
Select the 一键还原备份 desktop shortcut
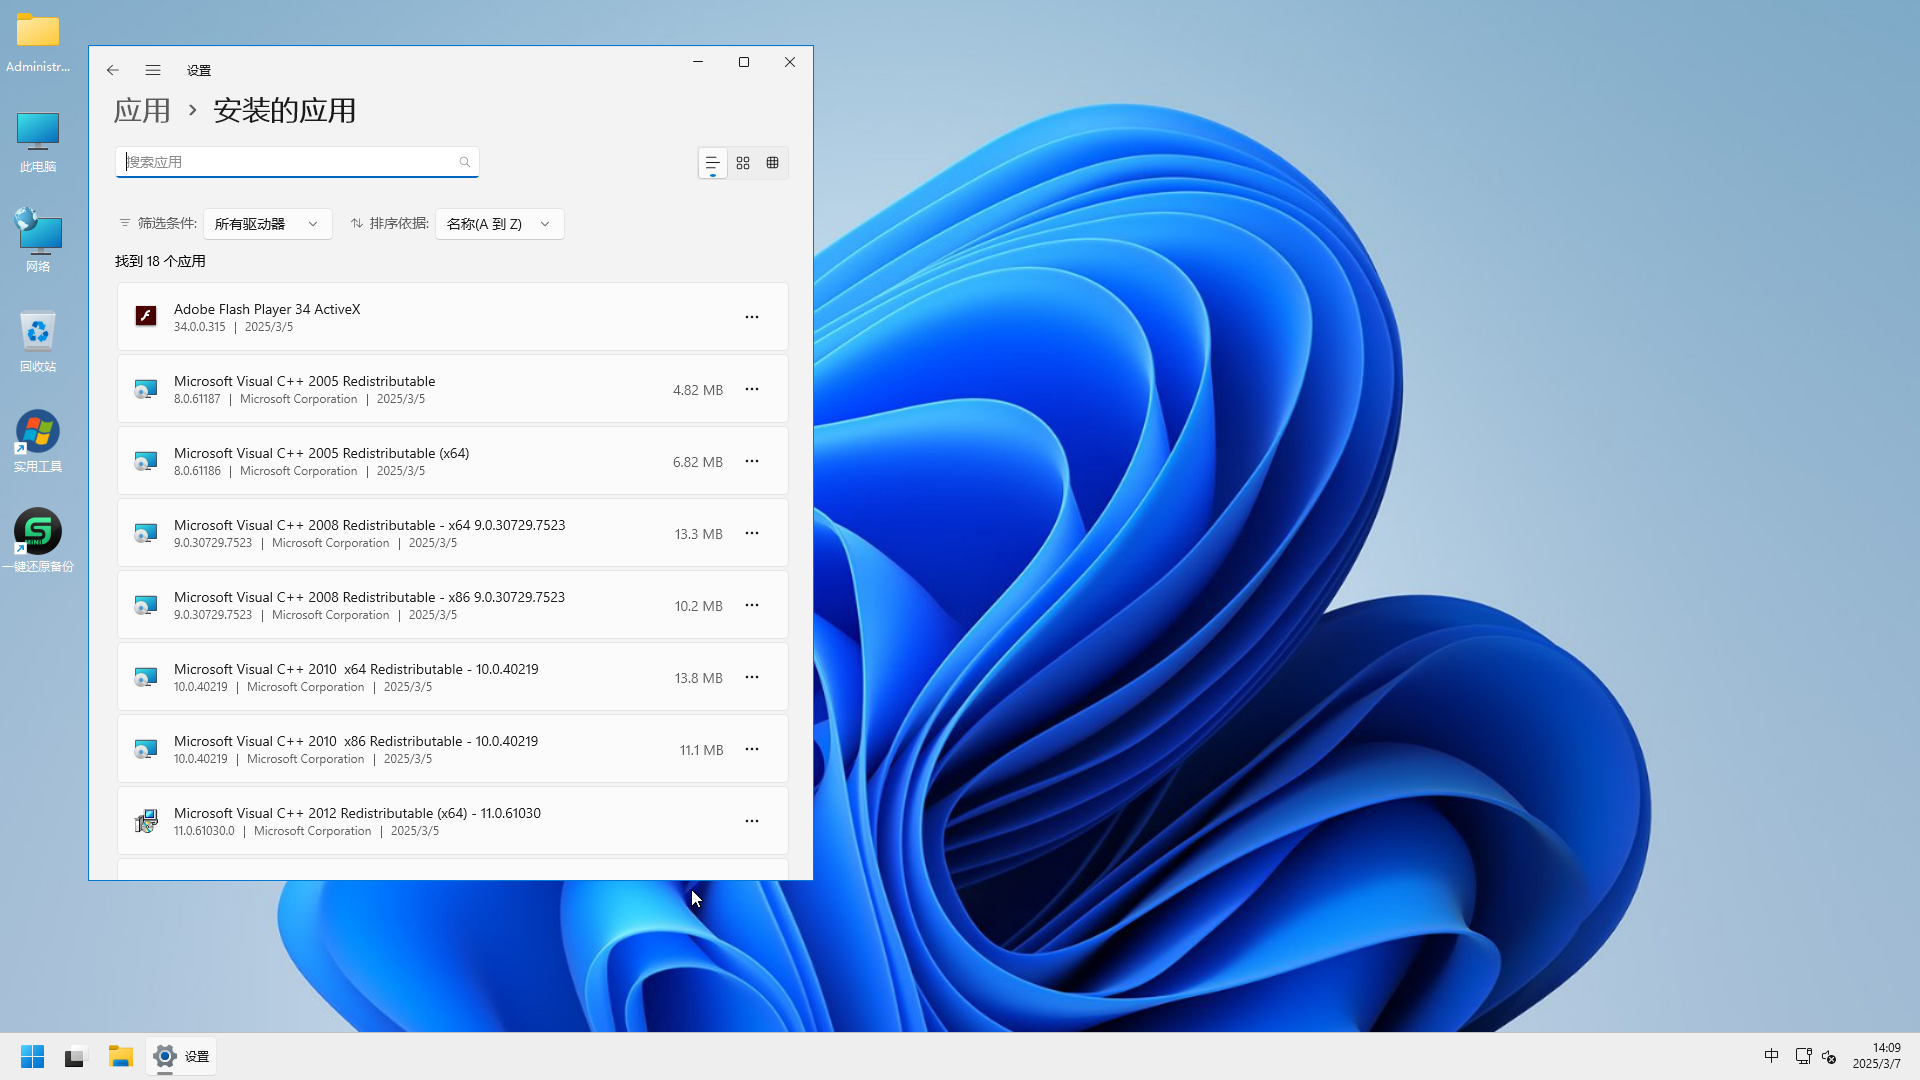point(38,541)
